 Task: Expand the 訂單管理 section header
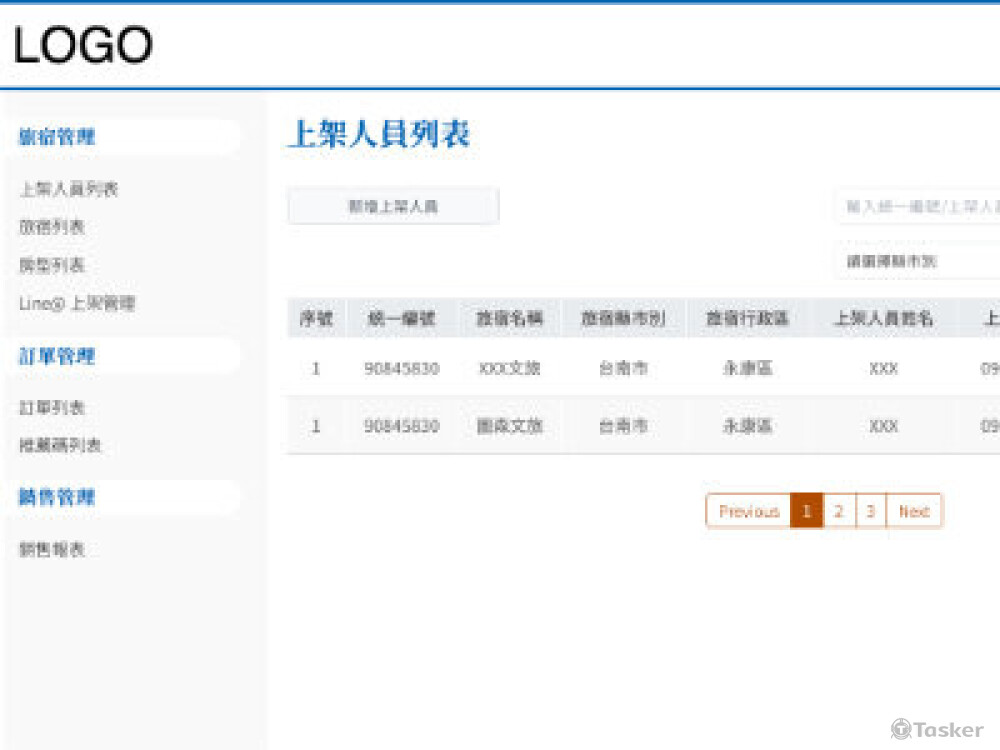click(57, 356)
